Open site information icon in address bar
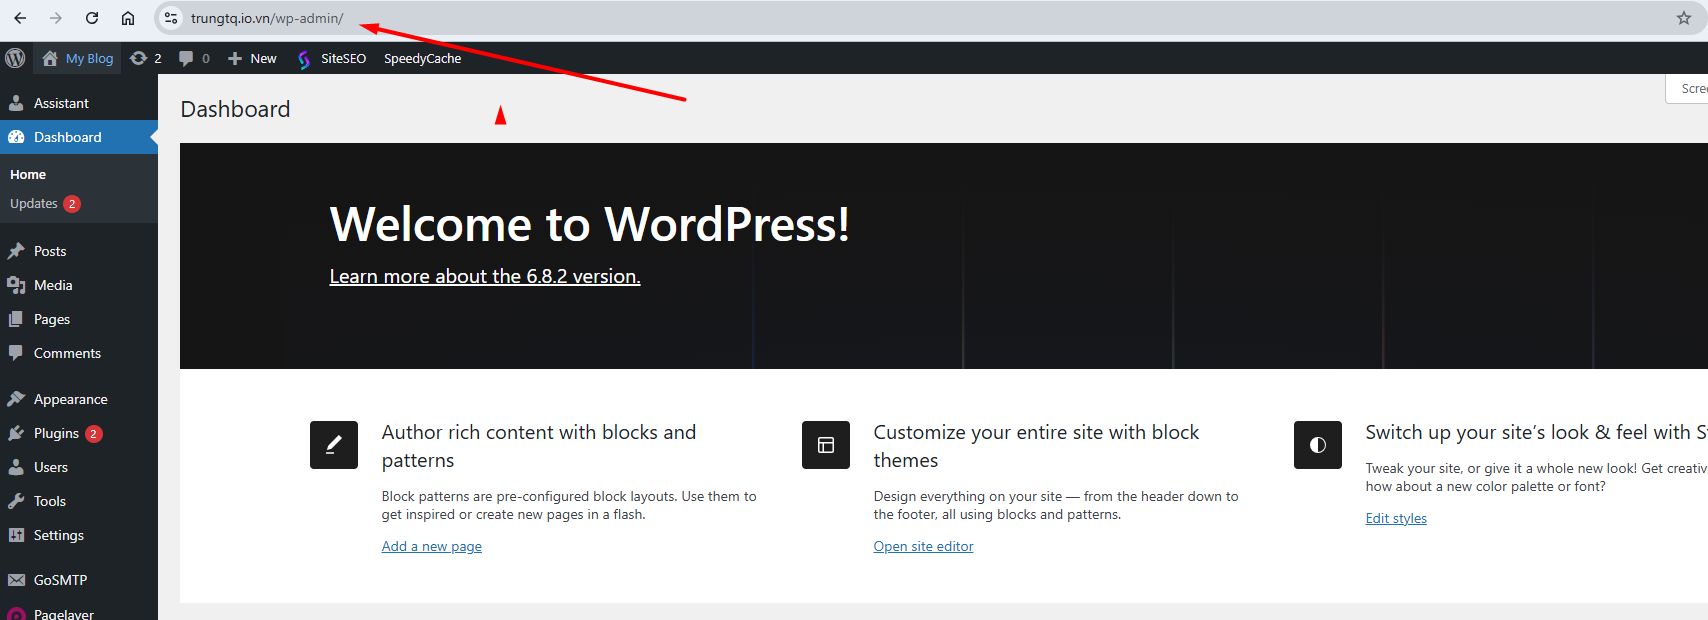 (171, 18)
